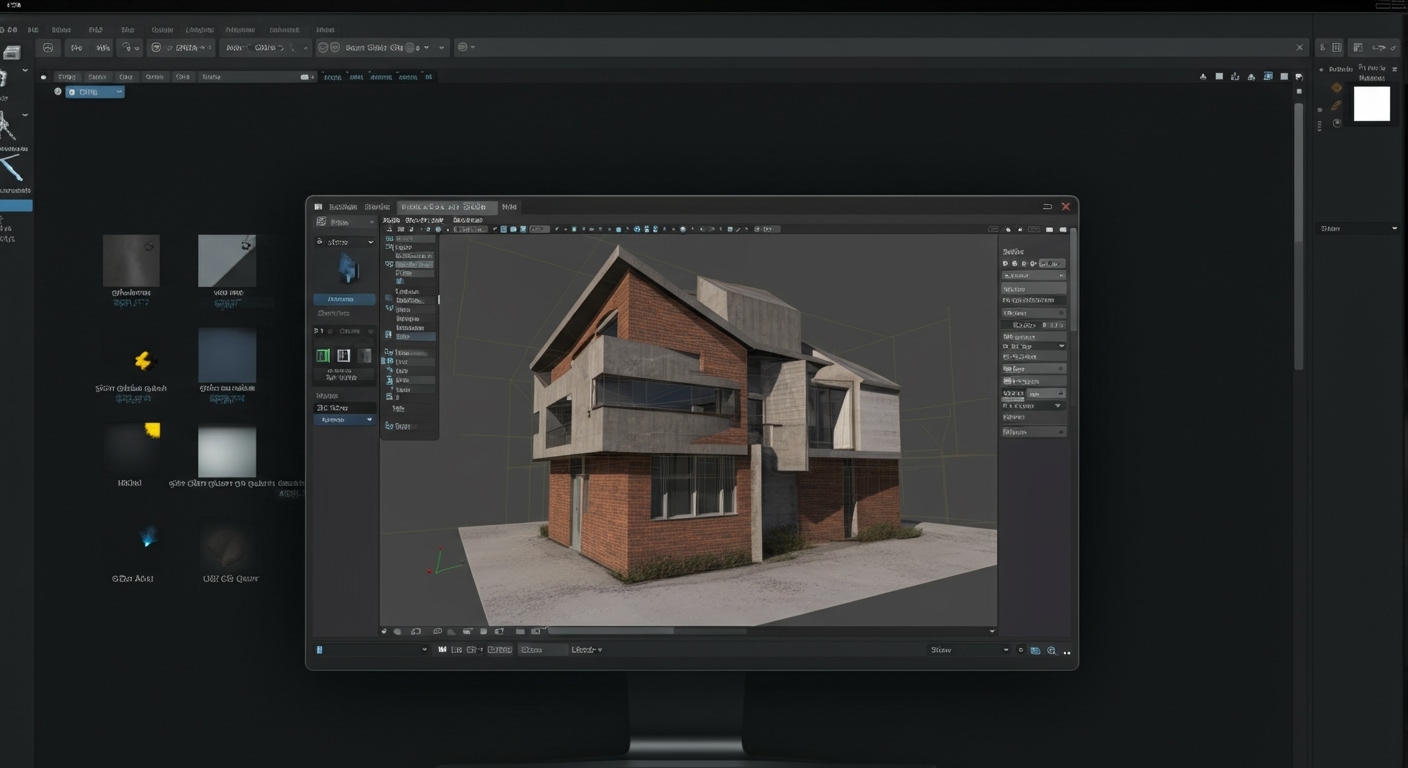Click the green-framed view mode icon
Viewport: 1408px width, 768px height.
point(323,355)
